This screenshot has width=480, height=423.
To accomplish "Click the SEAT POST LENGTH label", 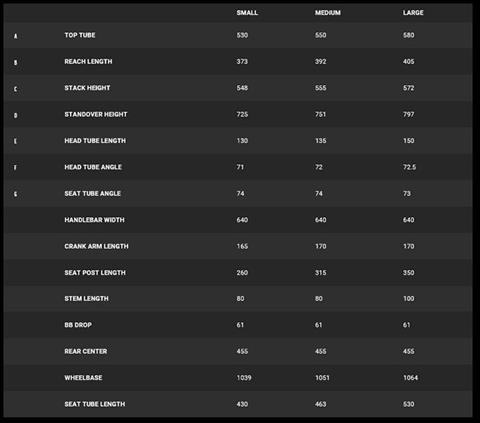I will (x=95, y=272).
